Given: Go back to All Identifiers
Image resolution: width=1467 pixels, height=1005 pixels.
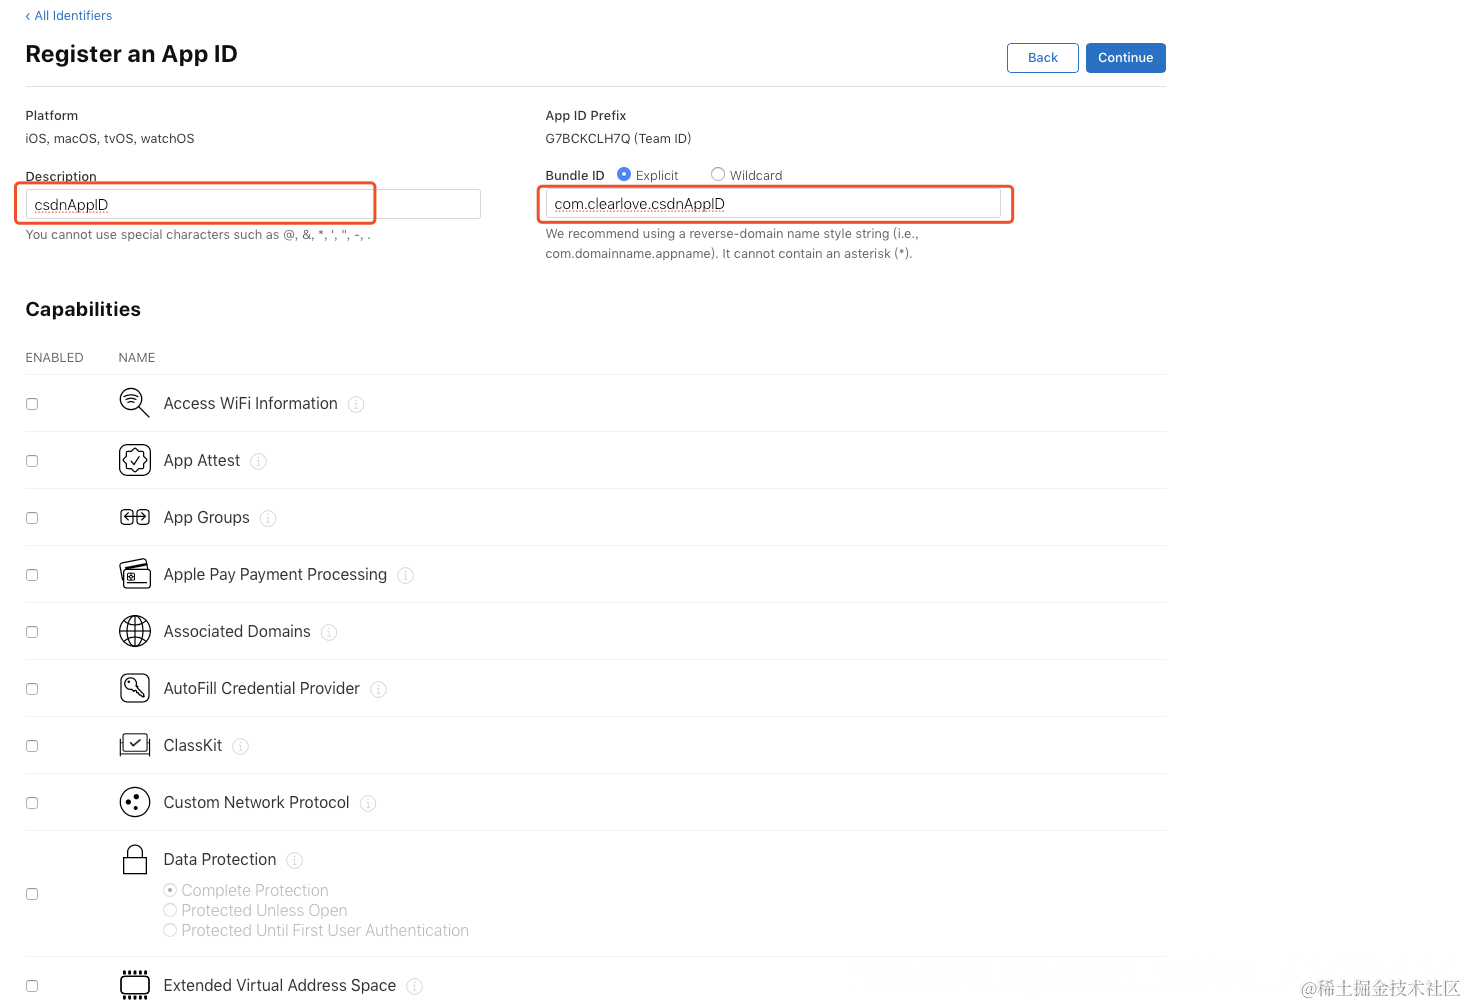Looking at the screenshot, I should click(x=69, y=15).
